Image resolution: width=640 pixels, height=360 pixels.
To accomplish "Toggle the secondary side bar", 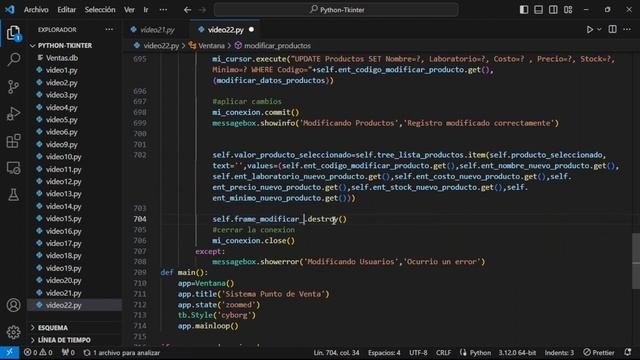I will (x=553, y=9).
